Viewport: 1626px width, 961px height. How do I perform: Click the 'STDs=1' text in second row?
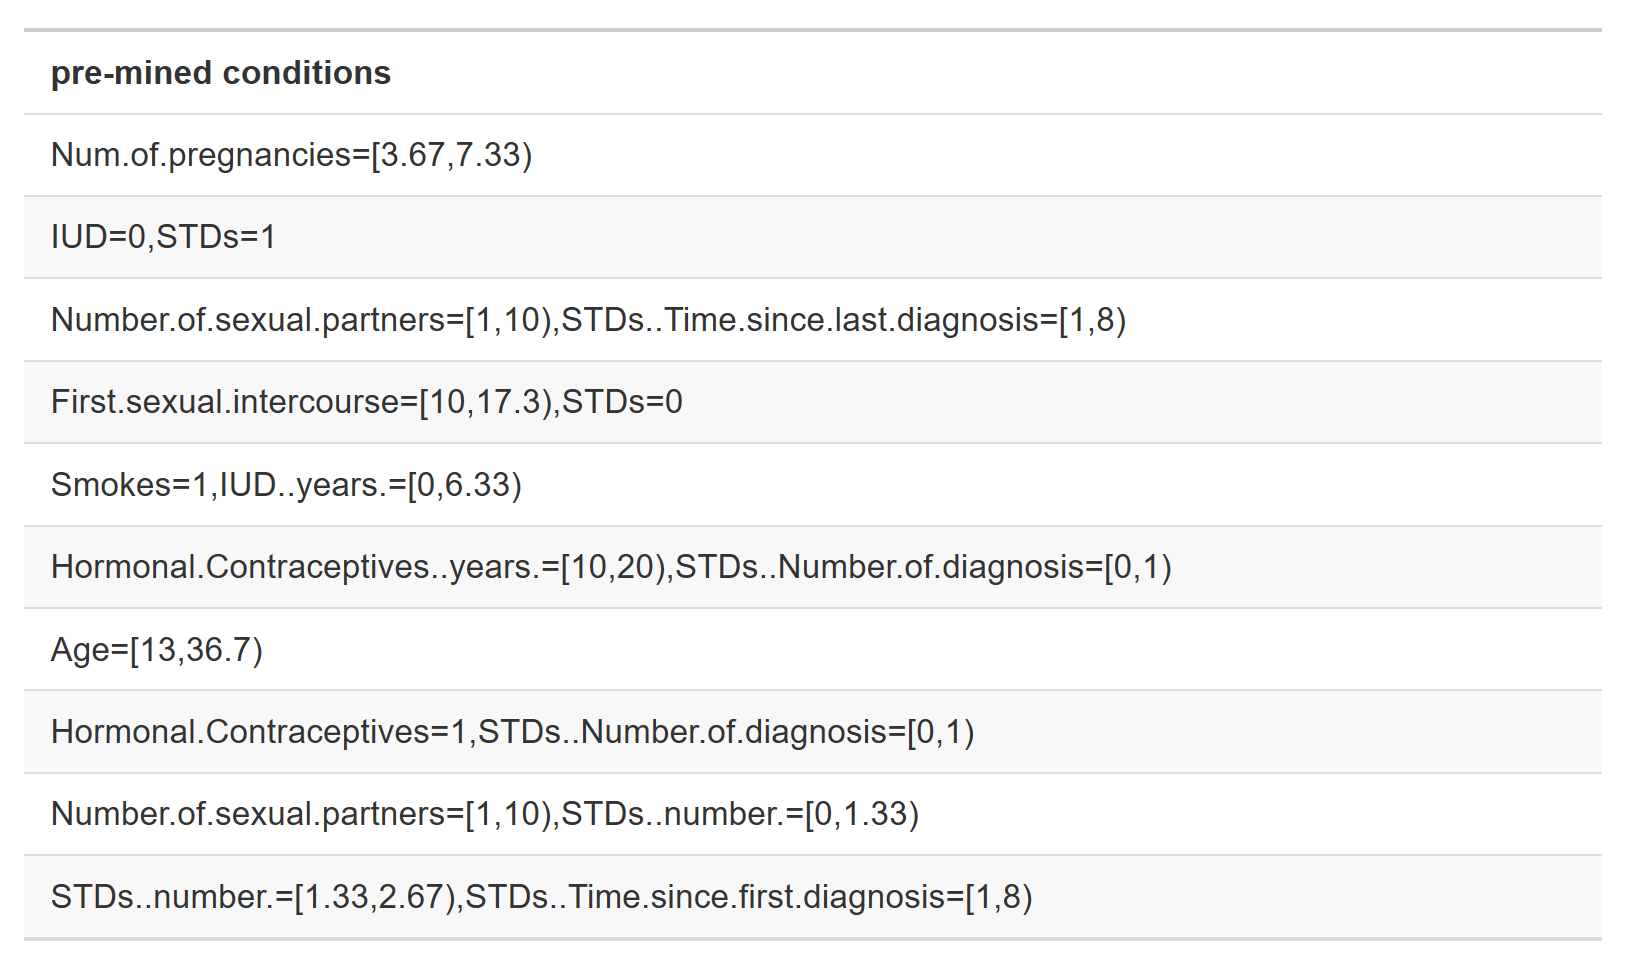pos(216,237)
